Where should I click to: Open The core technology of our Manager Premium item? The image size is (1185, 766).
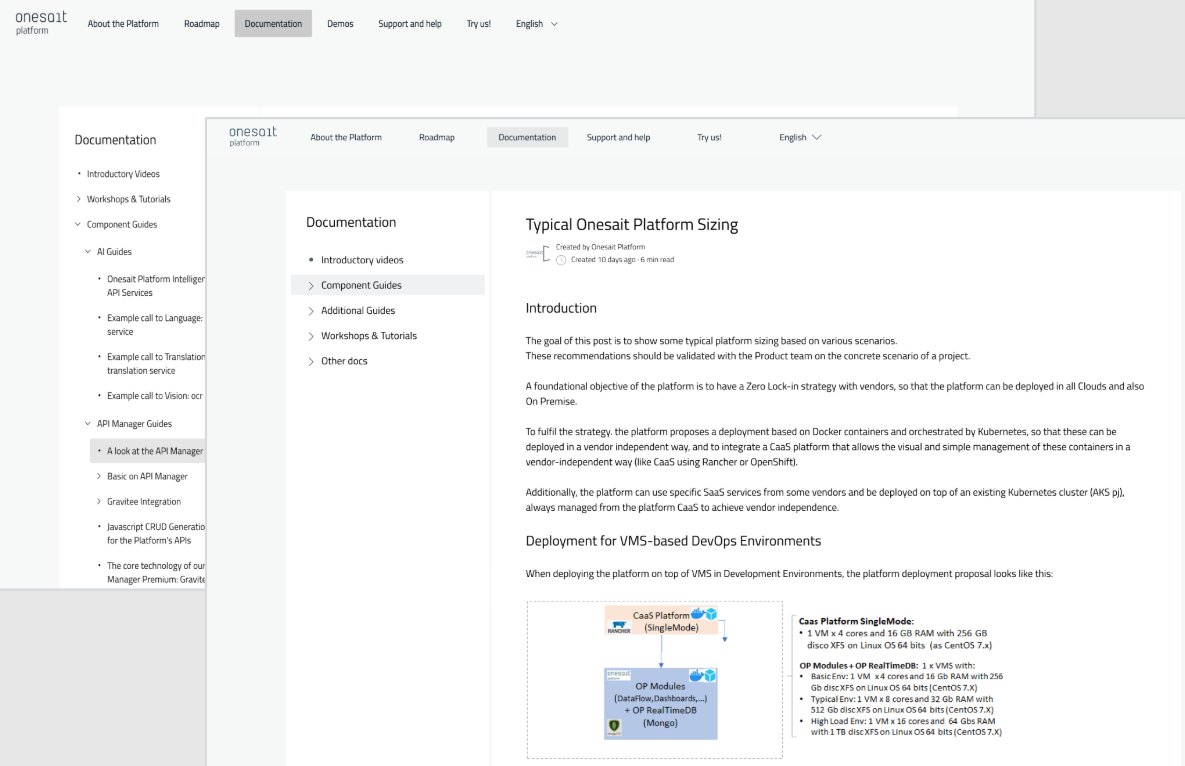pos(156,573)
